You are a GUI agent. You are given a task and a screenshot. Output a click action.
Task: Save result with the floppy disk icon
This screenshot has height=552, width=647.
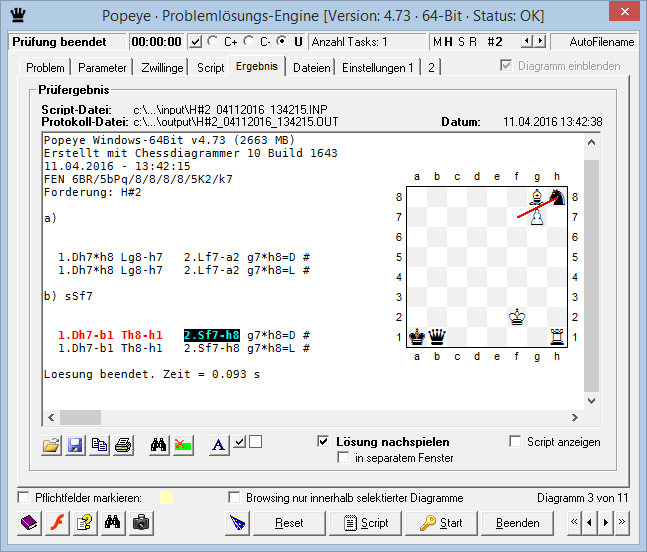tap(76, 446)
